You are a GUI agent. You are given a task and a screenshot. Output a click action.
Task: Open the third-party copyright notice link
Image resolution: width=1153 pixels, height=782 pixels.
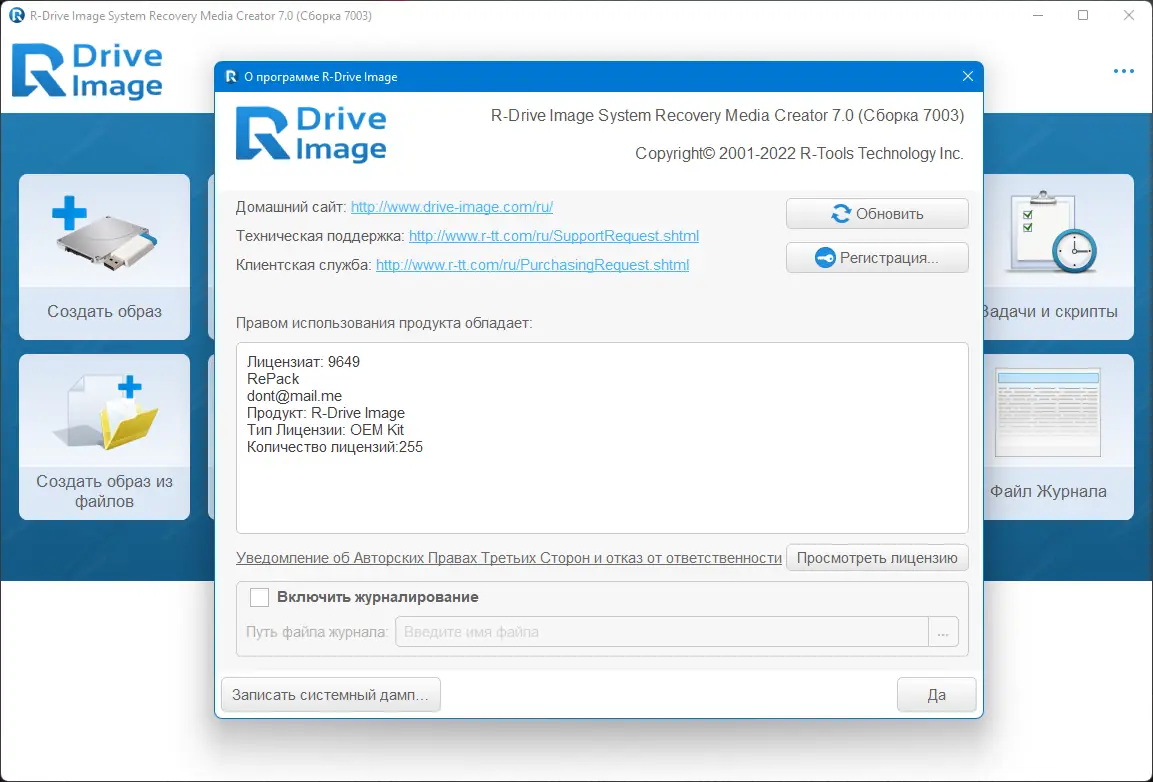click(509, 558)
